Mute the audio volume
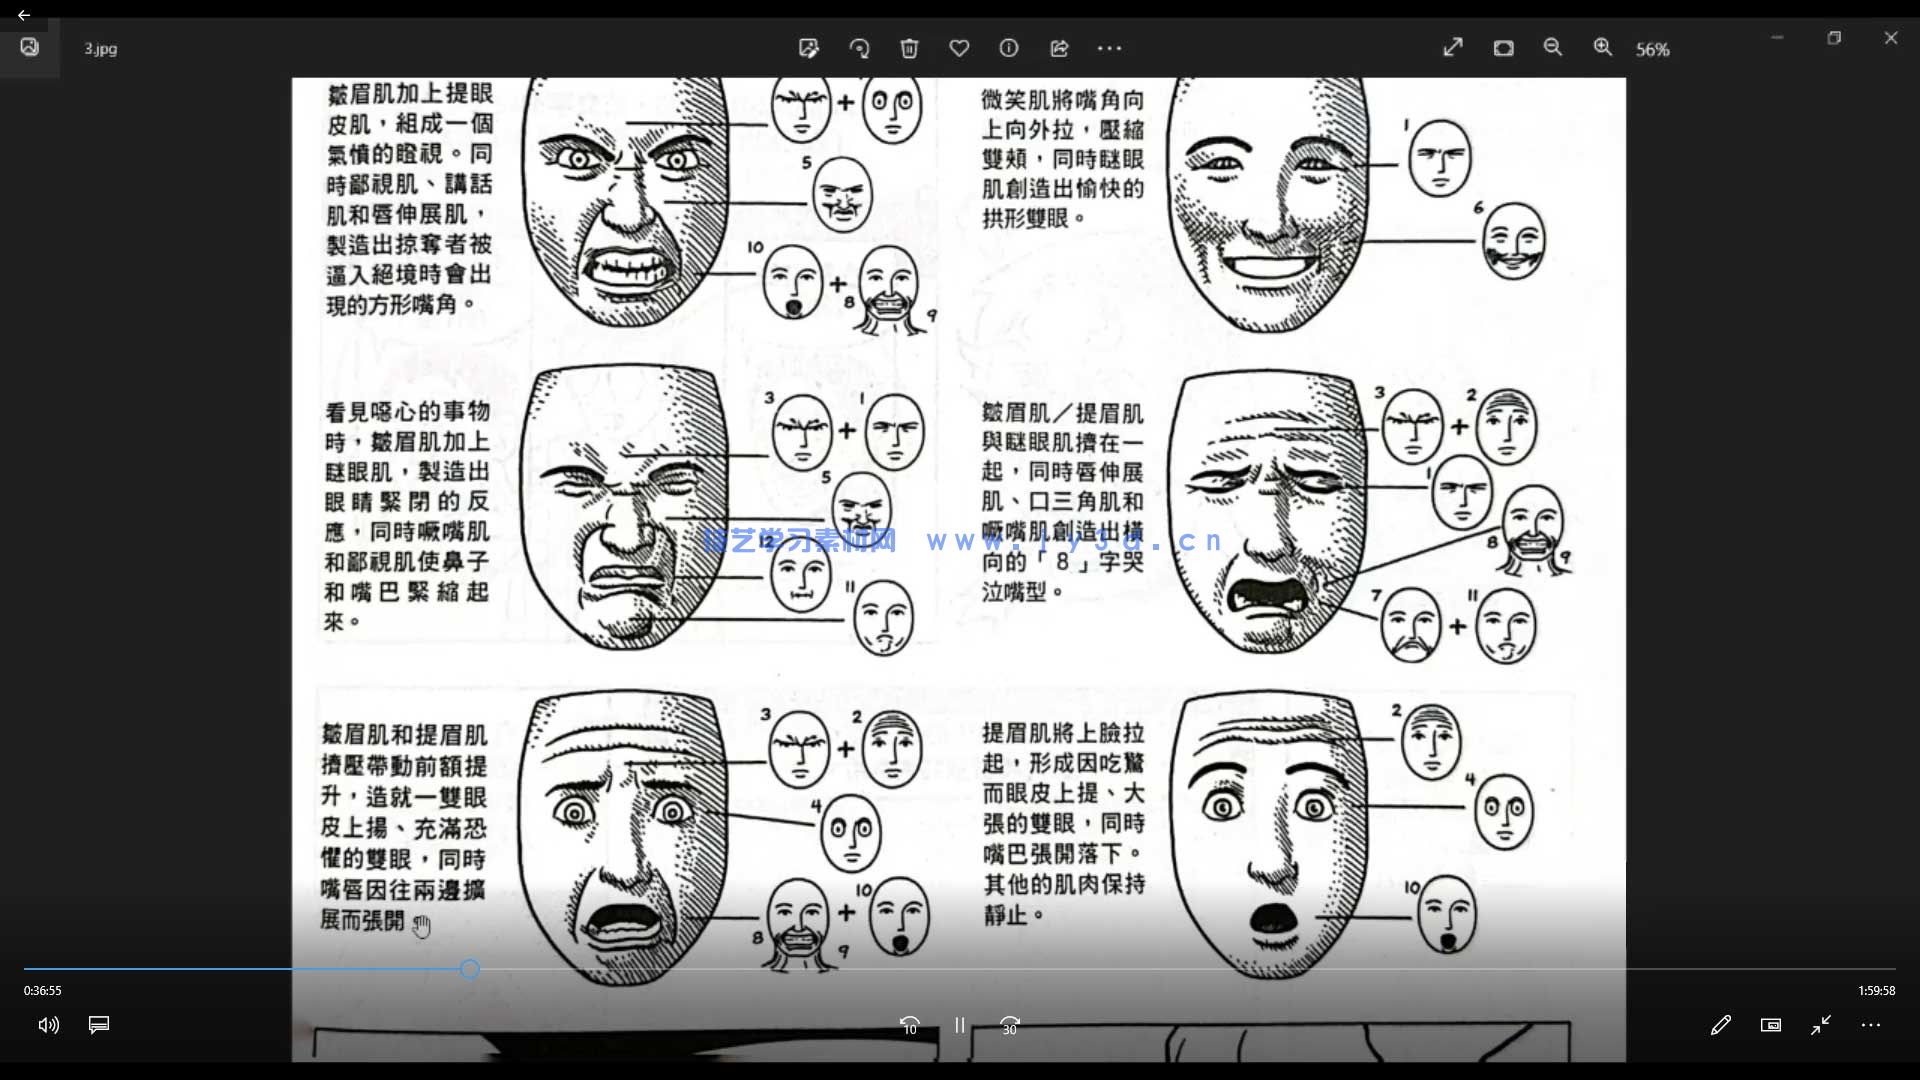1920x1080 pixels. 47,1025
